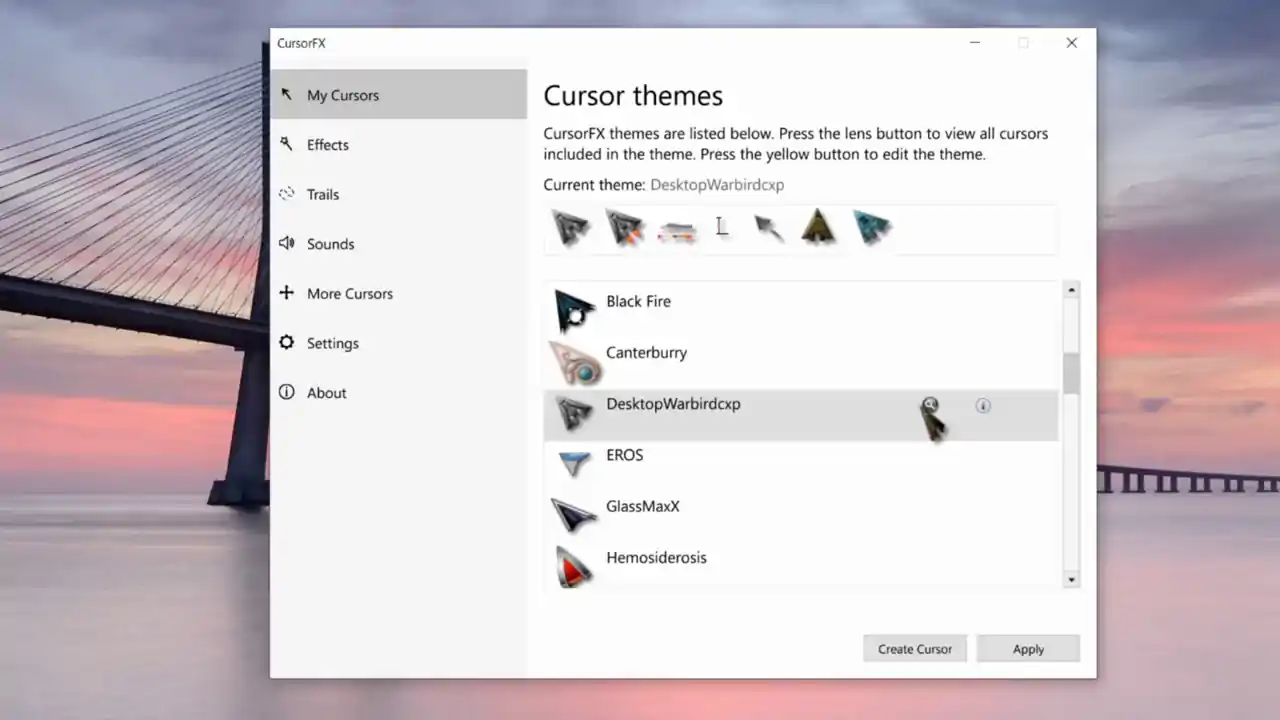Open More Cursors page
The image size is (1280, 720).
398,293
